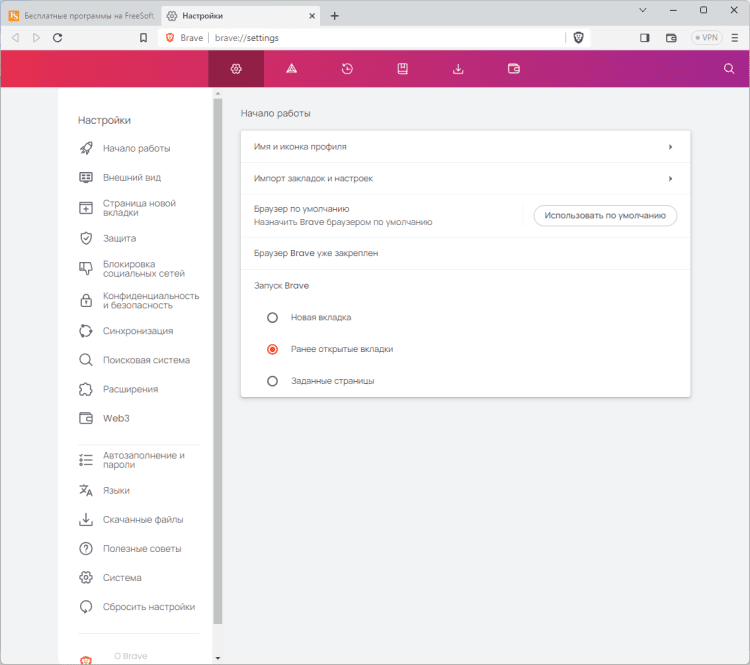
Task: Click sidebar scrollbar down arrow
Action: click(x=218, y=658)
